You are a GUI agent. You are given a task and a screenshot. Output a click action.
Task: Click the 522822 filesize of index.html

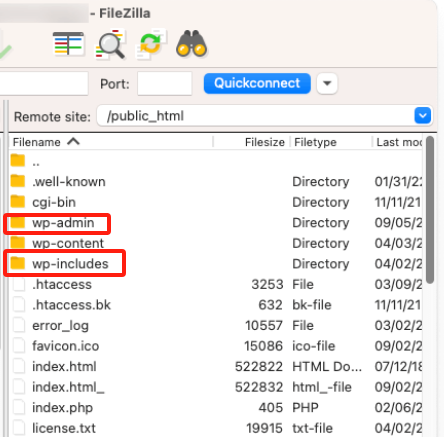[259, 367]
